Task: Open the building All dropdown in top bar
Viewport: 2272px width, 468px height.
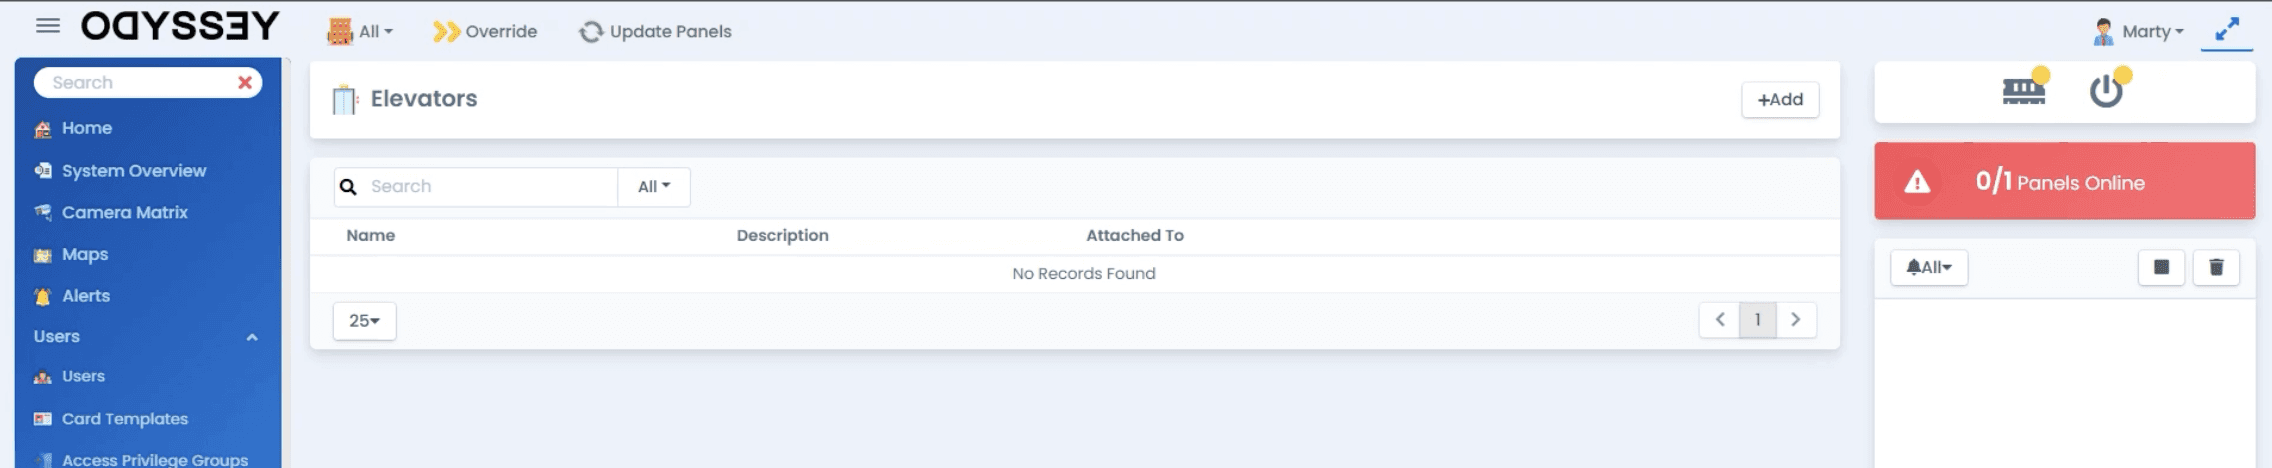Action: [x=360, y=32]
